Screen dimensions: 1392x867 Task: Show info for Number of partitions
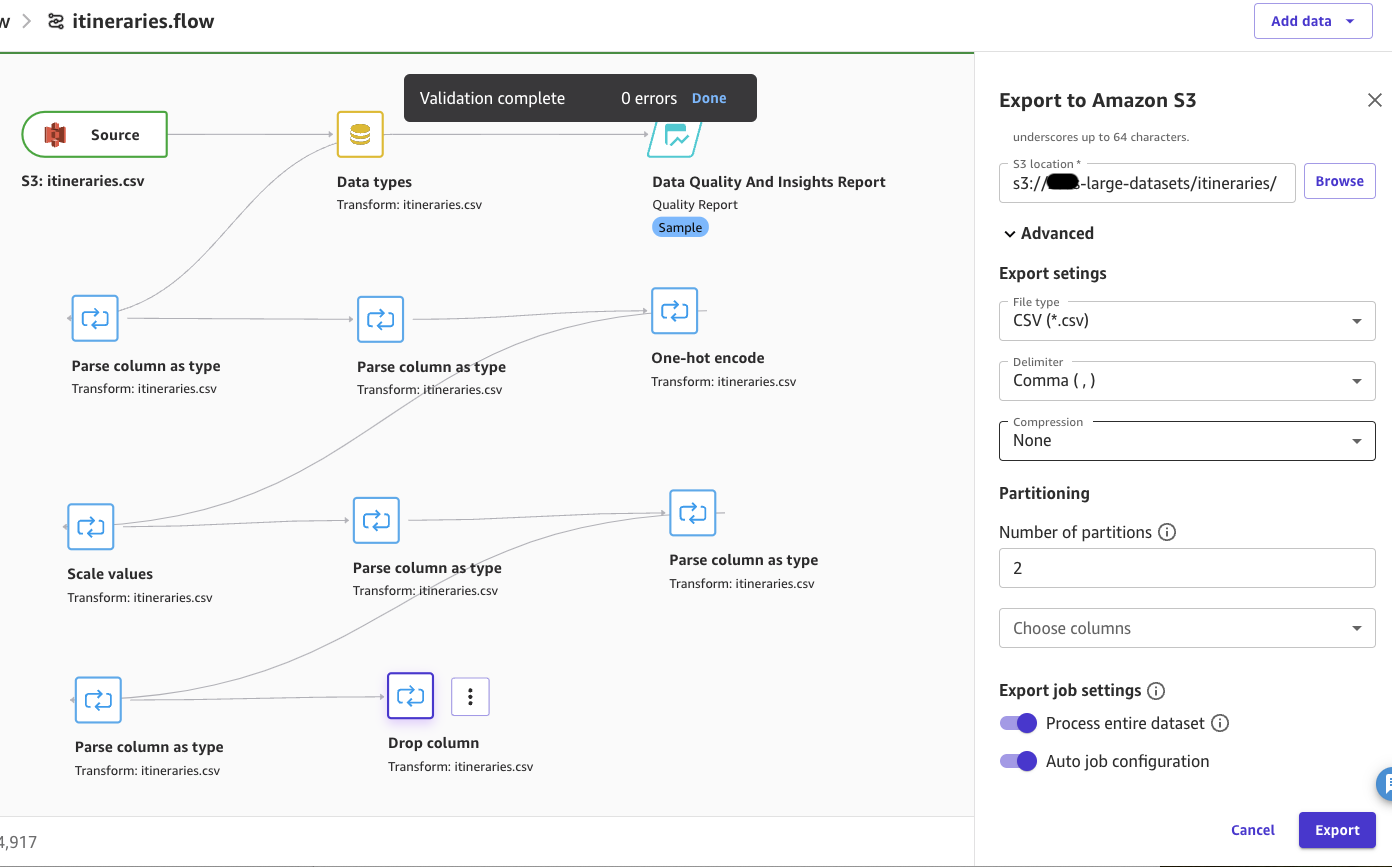pyautogui.click(x=1166, y=532)
